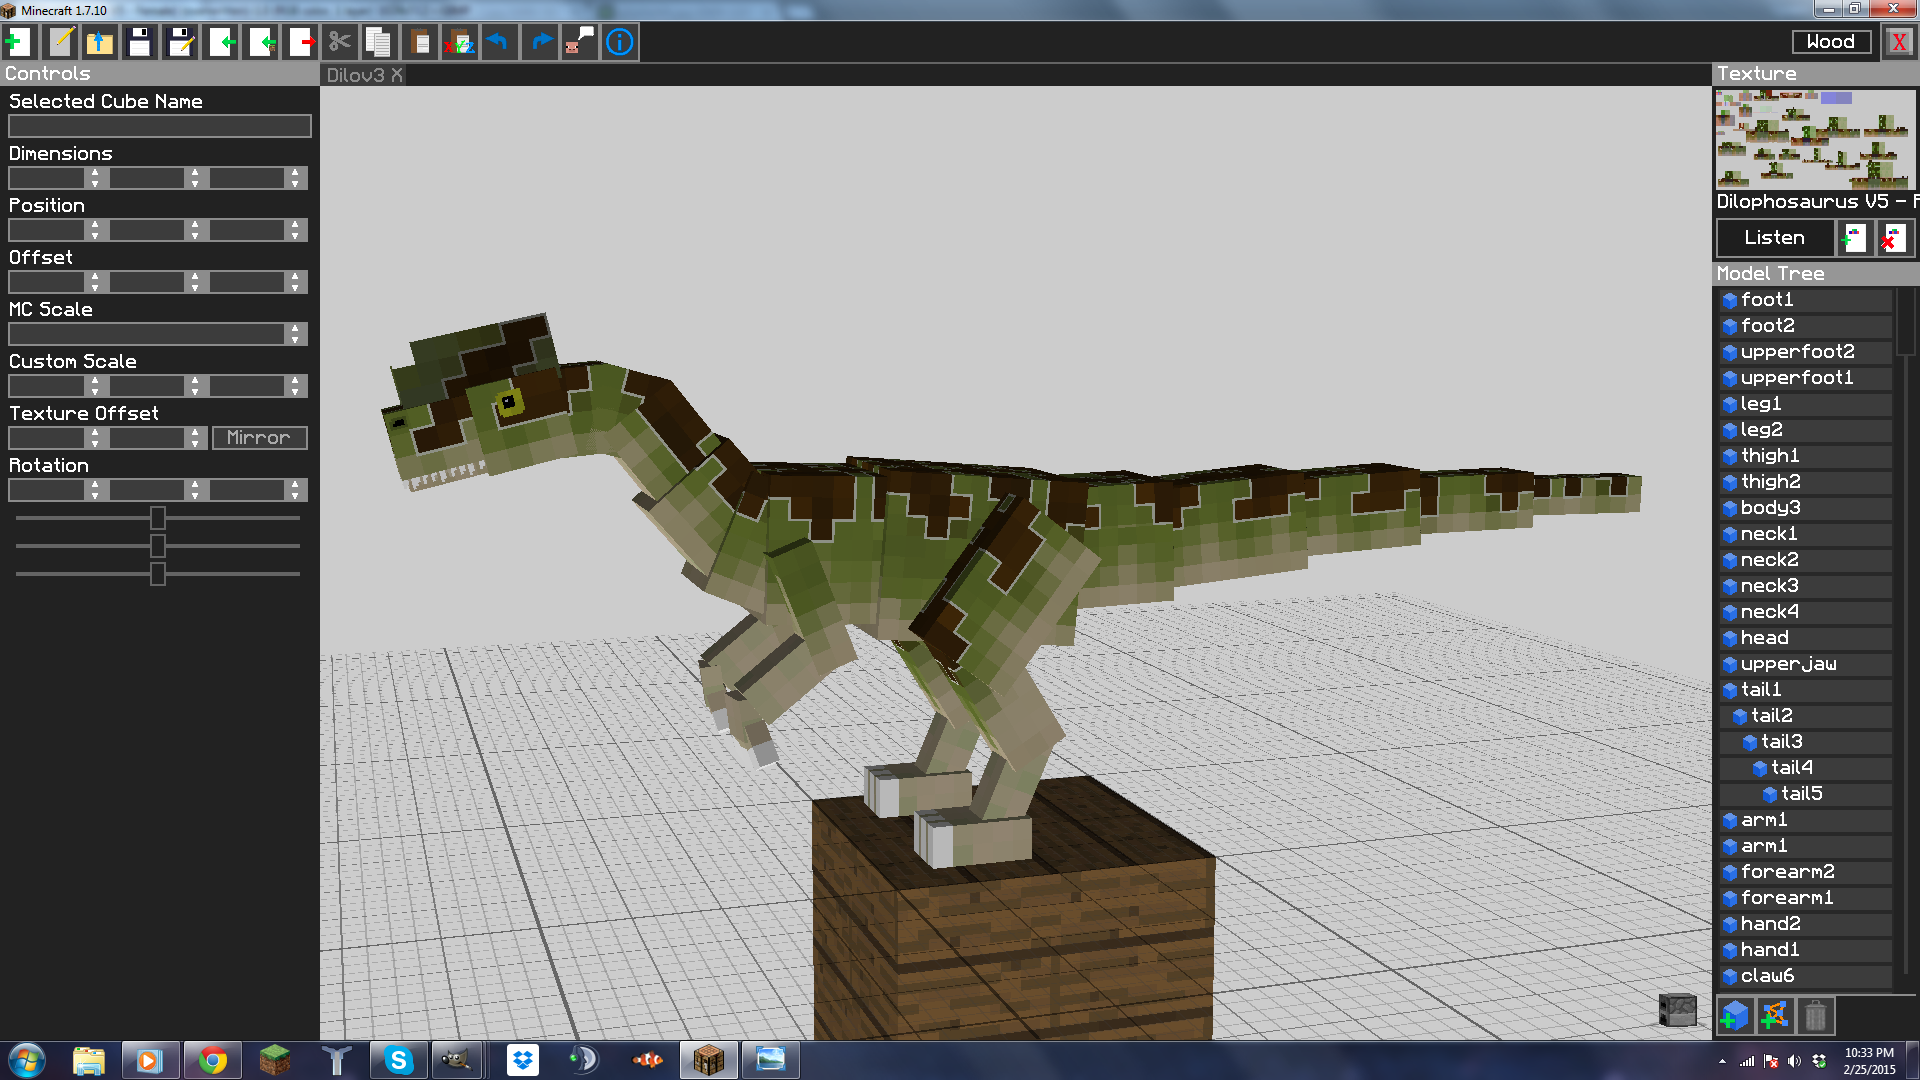Click the pig speech bubble chat icon
Screen dimensions: 1920x1080
click(580, 42)
